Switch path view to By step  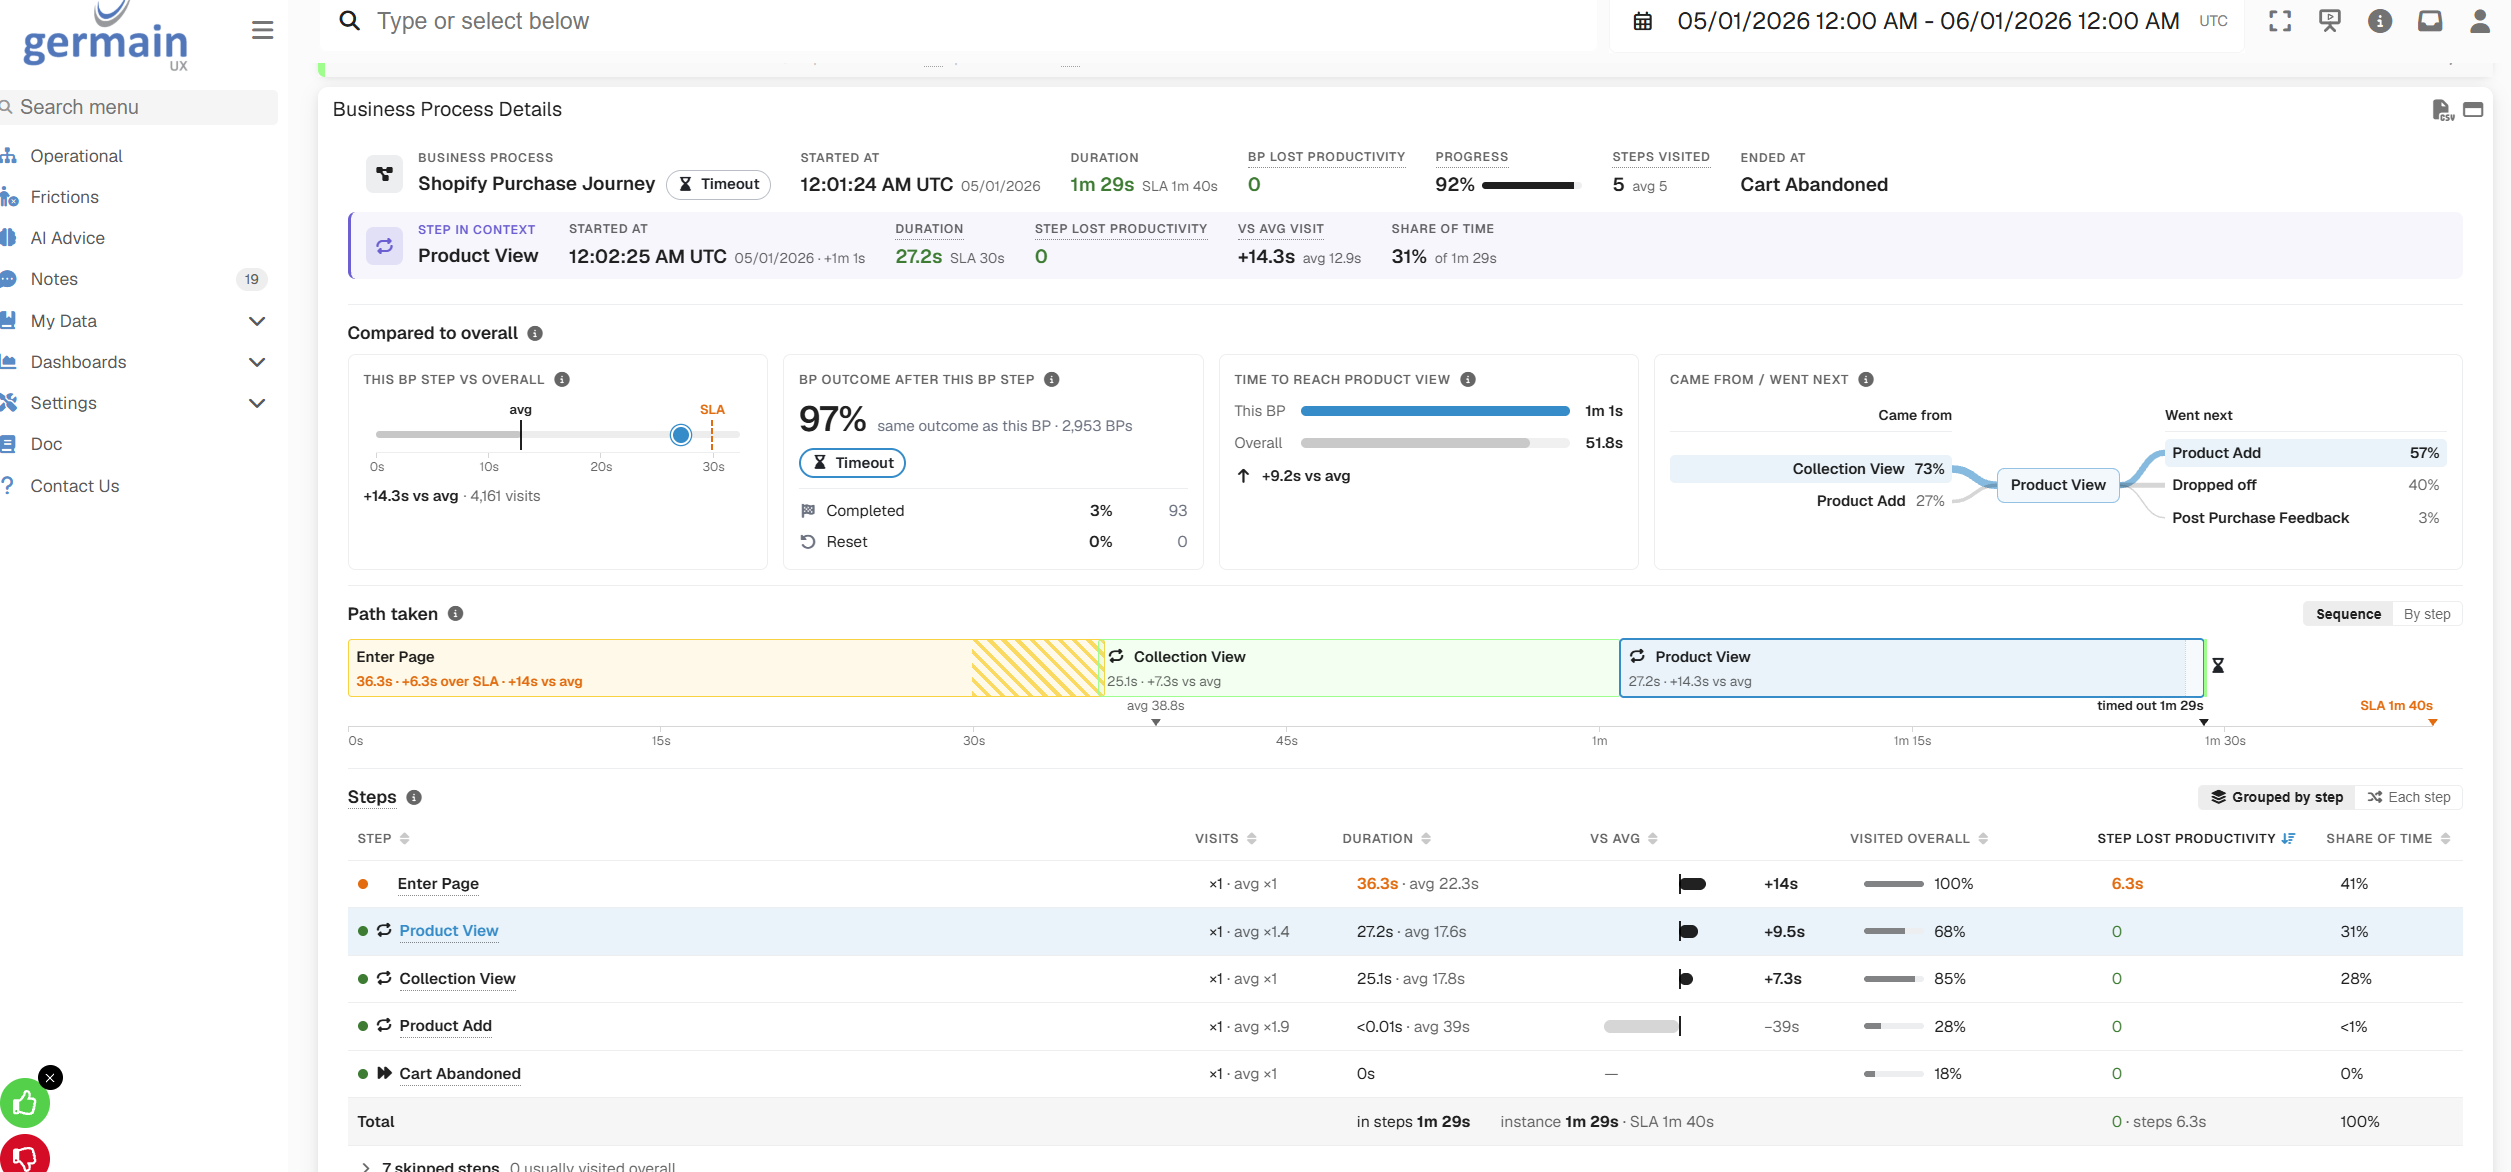2427,614
